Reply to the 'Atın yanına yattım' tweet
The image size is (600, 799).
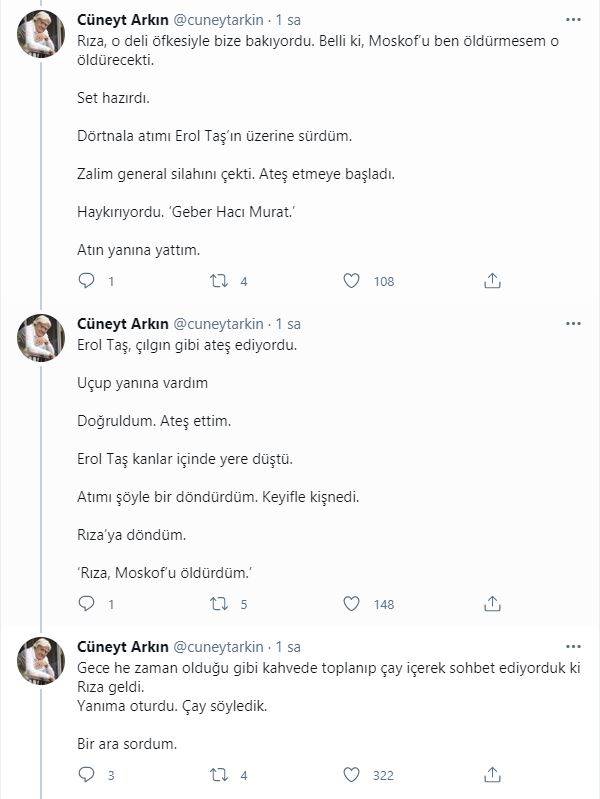87,281
